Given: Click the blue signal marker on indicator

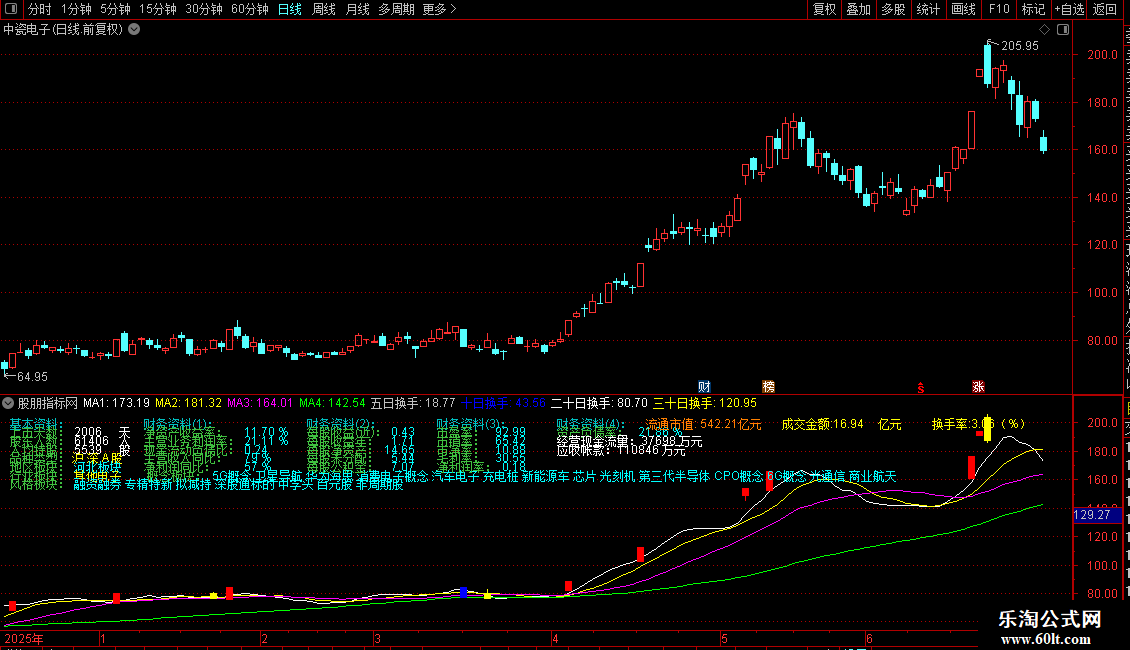Looking at the screenshot, I should pos(463,593).
